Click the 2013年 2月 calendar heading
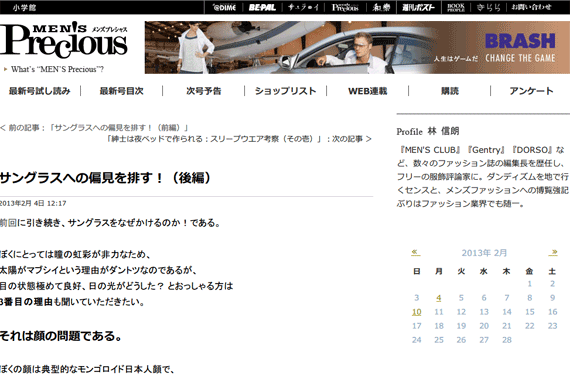Screen dimensions: 570x379 point(484,253)
